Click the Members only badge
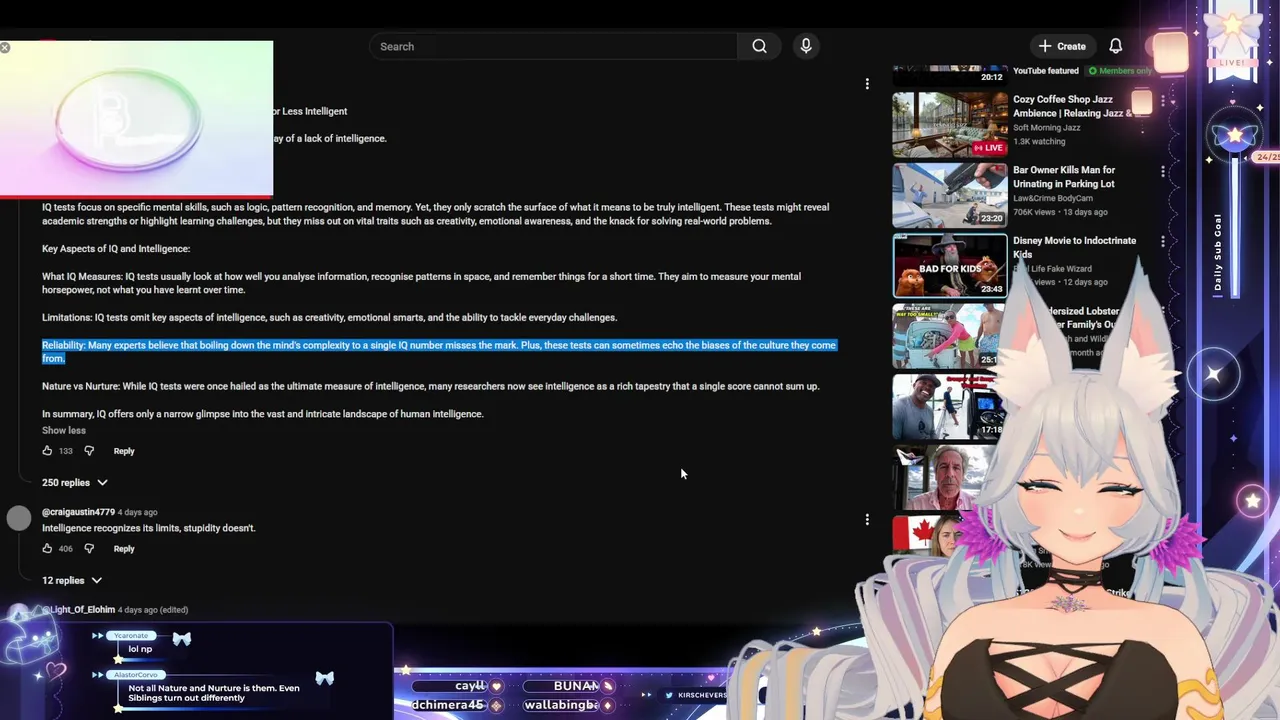 tap(1120, 71)
